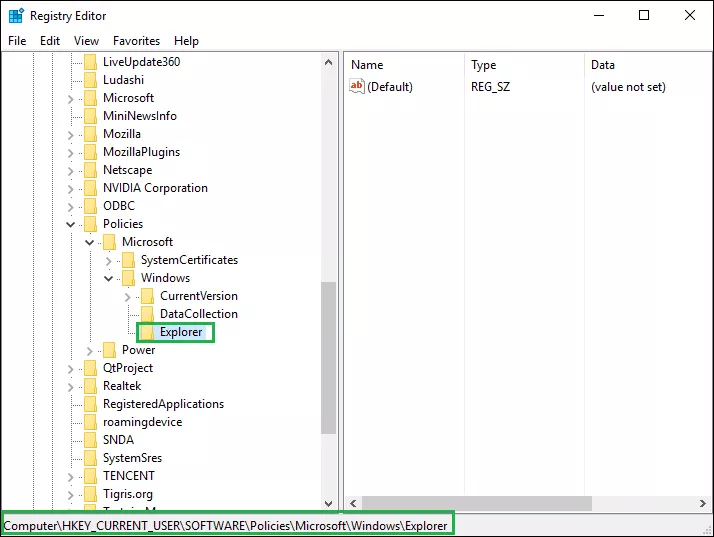Click the Ludashi folder icon
Screen dimensions: 714x537
point(91,80)
